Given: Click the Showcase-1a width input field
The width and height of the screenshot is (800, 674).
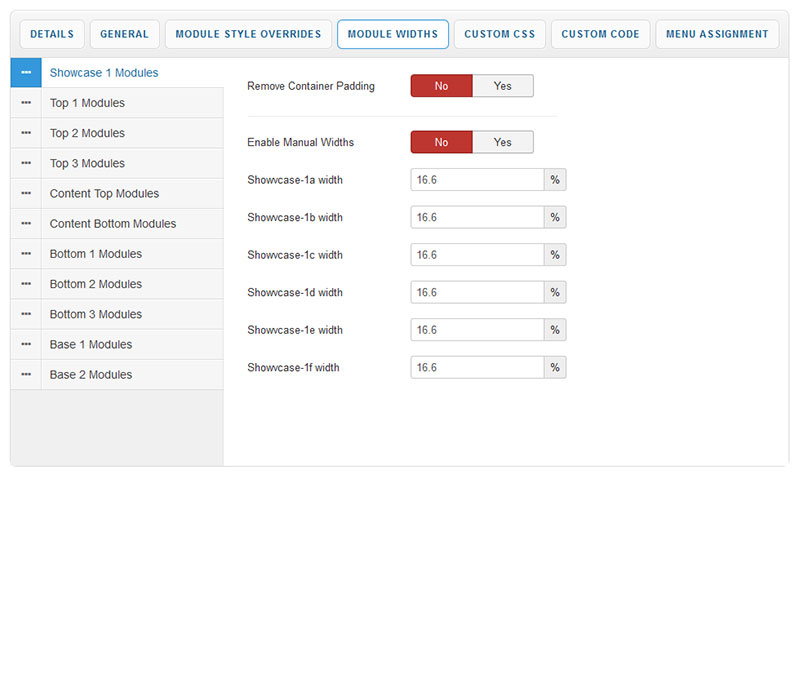Looking at the screenshot, I should 477,180.
